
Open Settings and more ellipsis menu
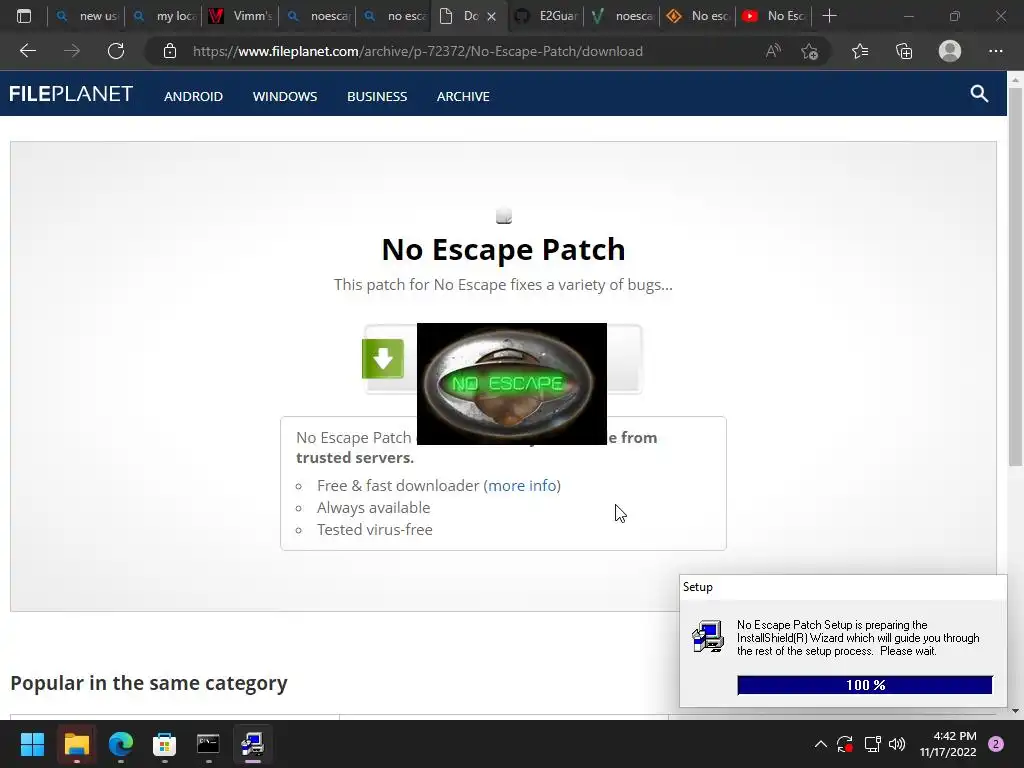(995, 51)
